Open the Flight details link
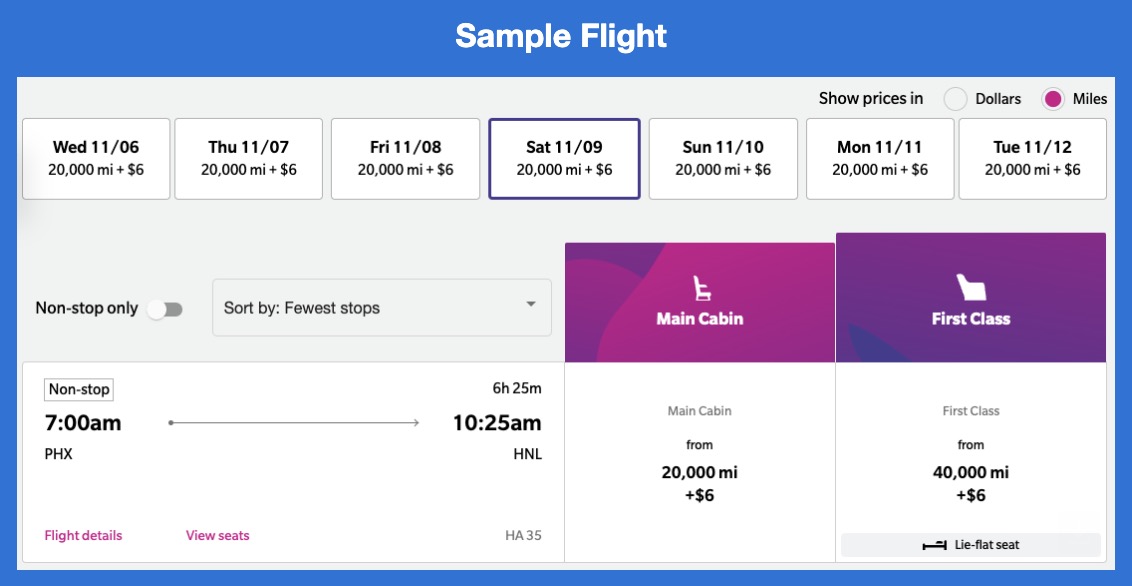This screenshot has width=1132, height=586. (x=83, y=536)
